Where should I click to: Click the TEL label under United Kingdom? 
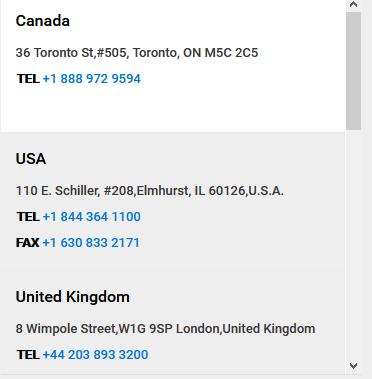[28, 355]
